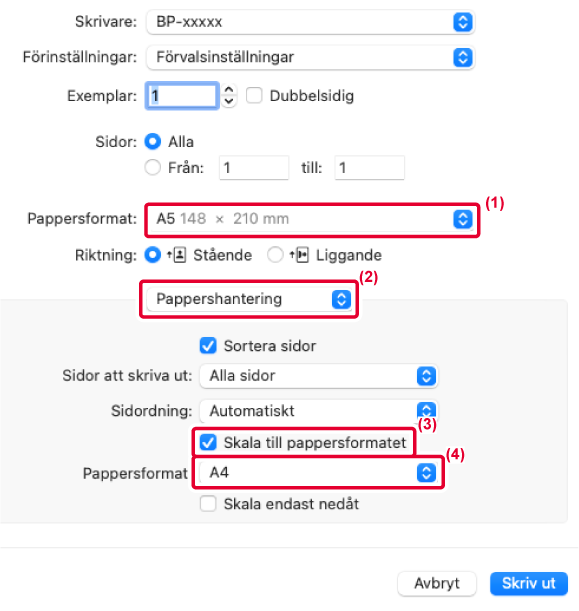Click the blue arrows on Alla sidor popup

426,376
